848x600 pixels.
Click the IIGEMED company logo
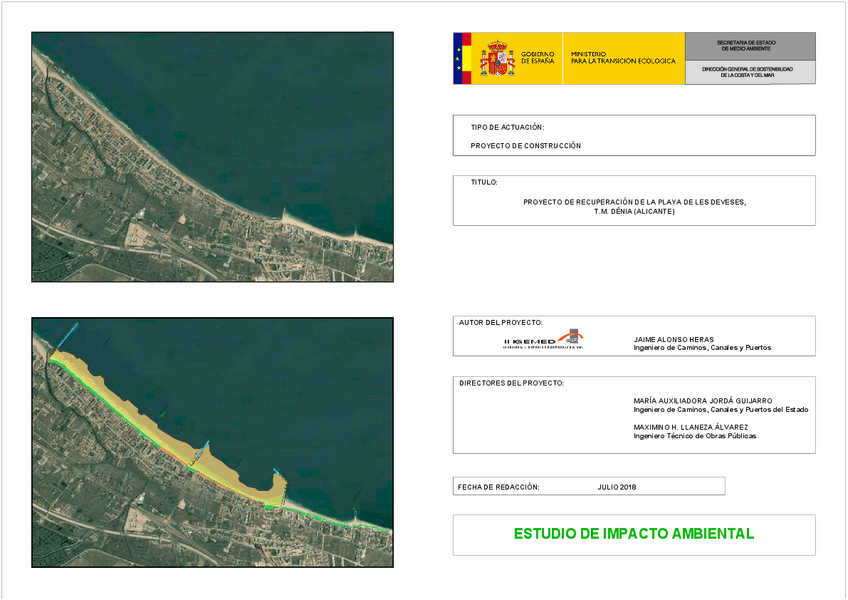544,339
